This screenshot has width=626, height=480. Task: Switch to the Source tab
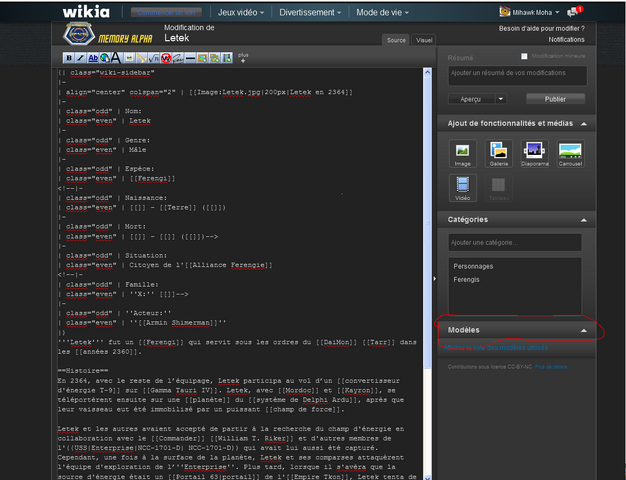click(396, 40)
